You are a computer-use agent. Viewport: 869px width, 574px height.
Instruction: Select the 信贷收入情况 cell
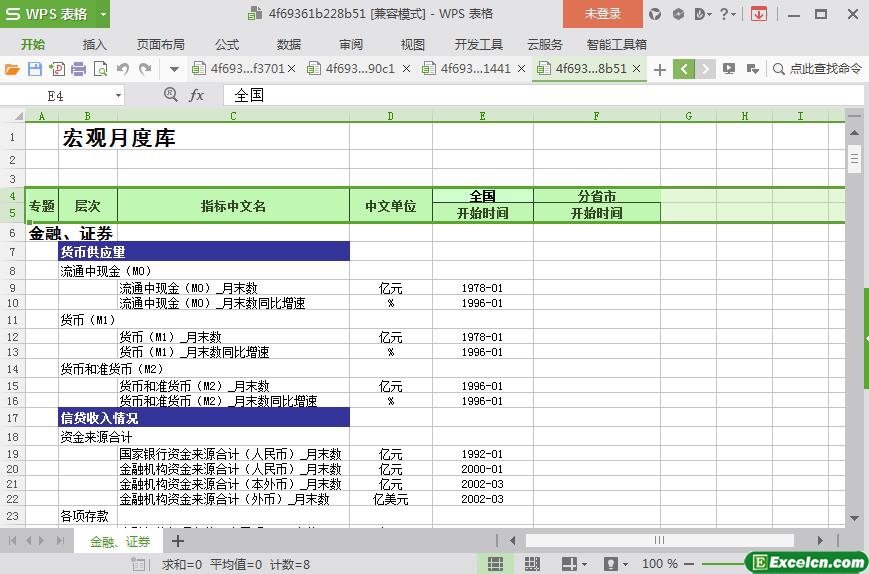(204, 418)
